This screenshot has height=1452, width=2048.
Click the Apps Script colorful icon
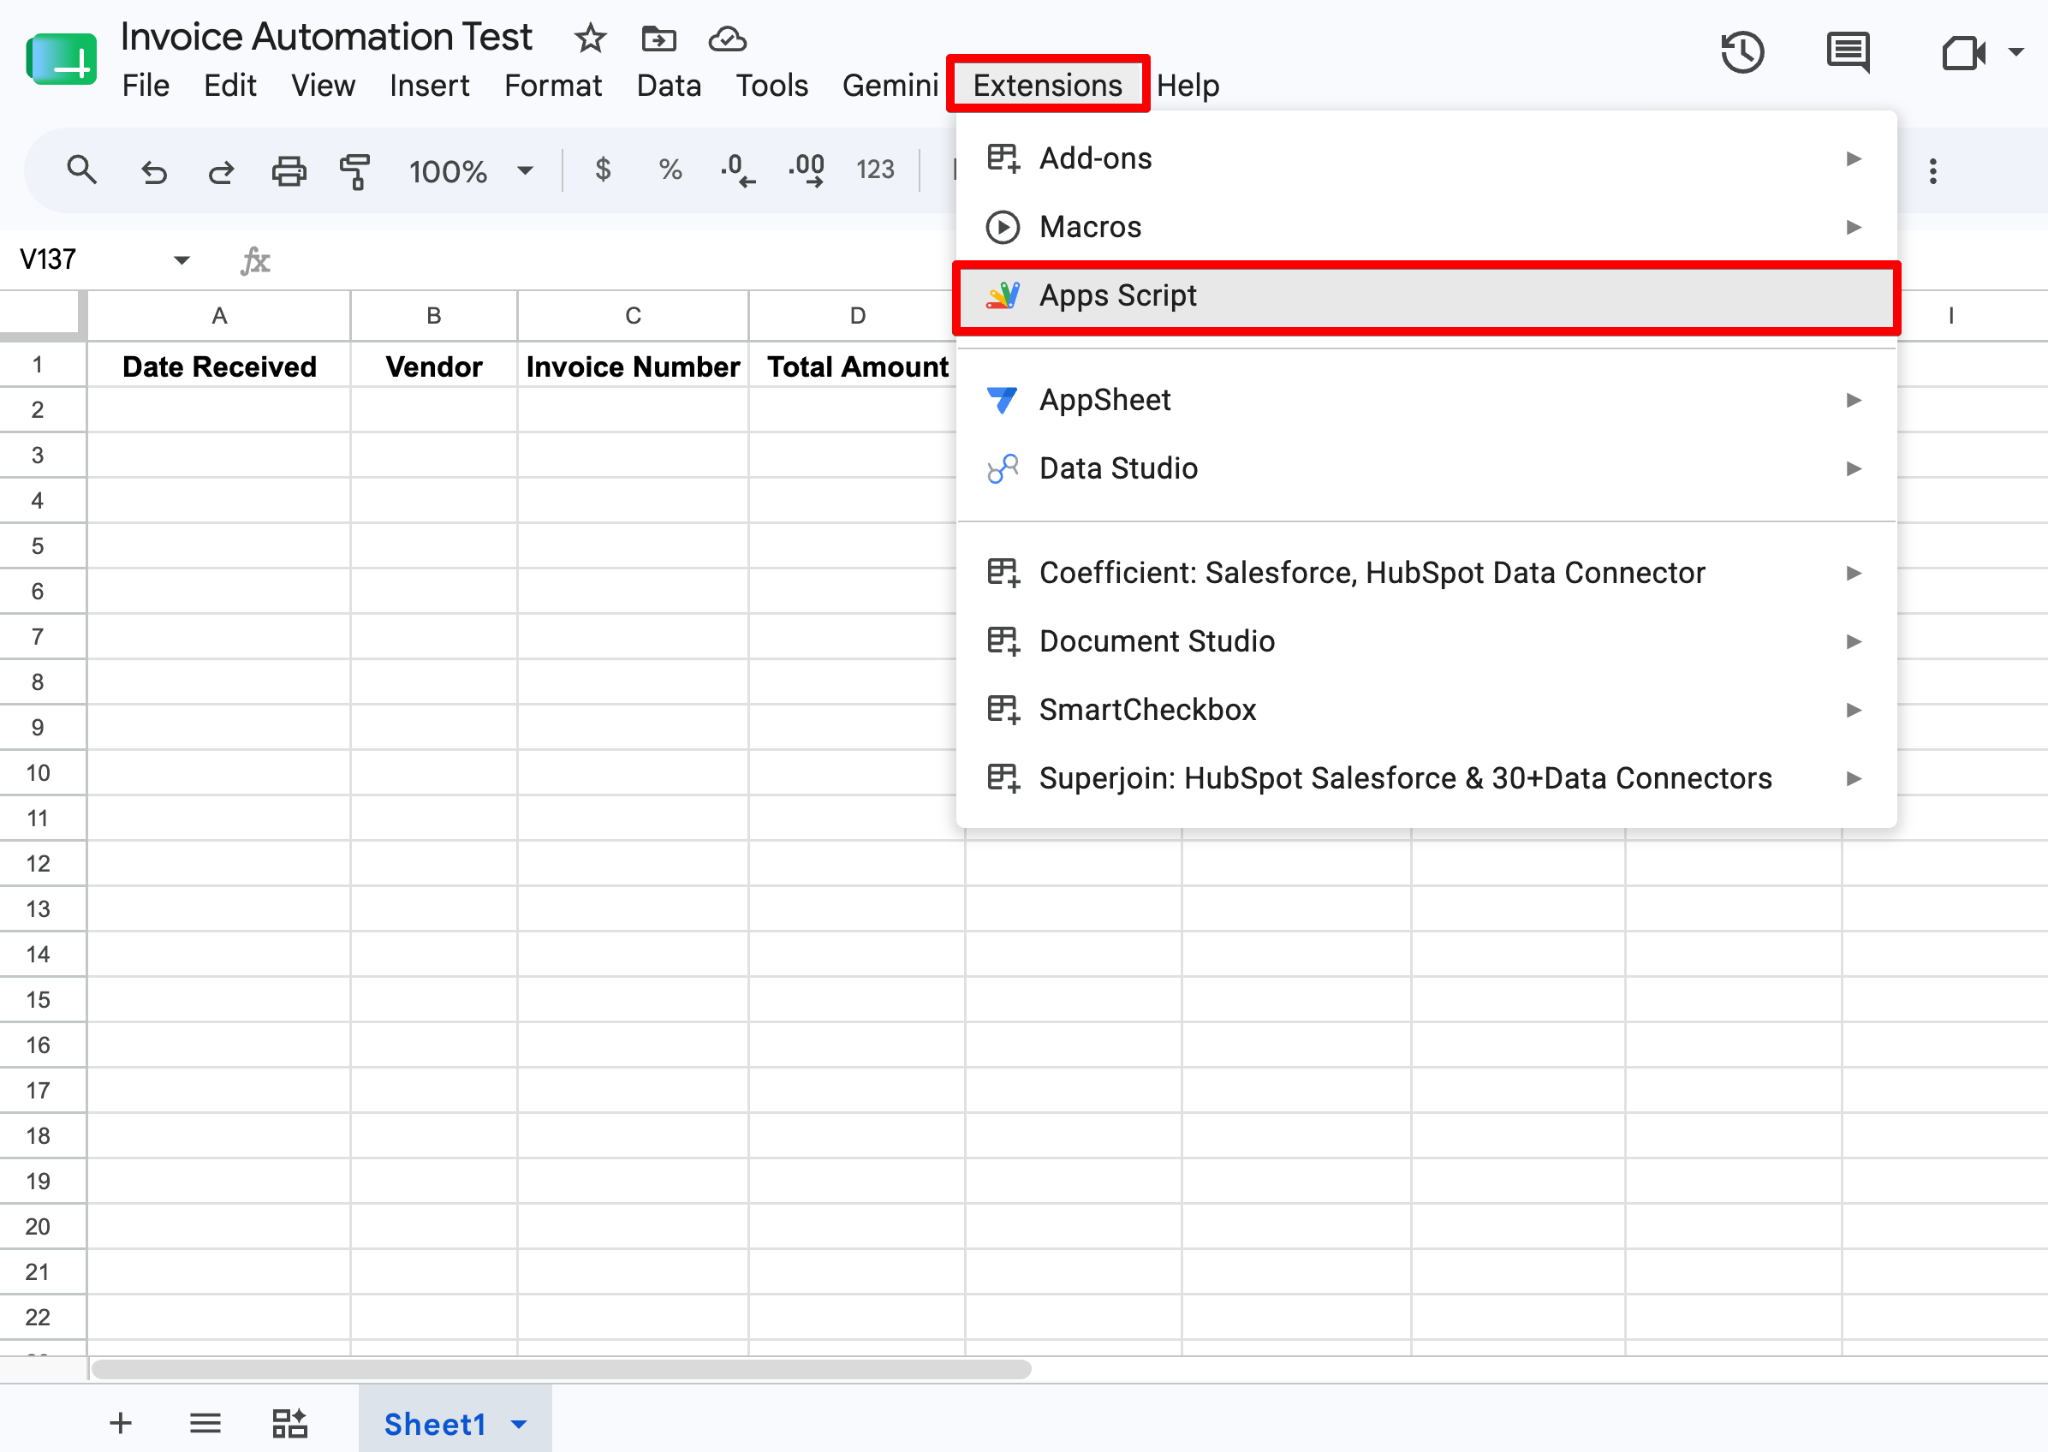[1003, 296]
